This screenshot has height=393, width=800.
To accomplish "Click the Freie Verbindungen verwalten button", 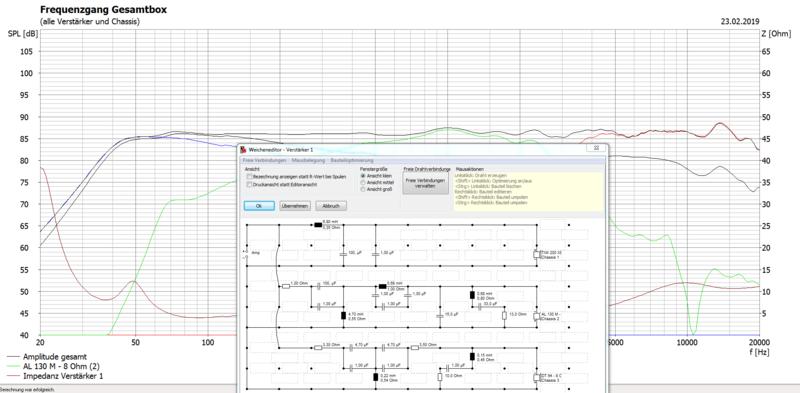I will [x=425, y=183].
